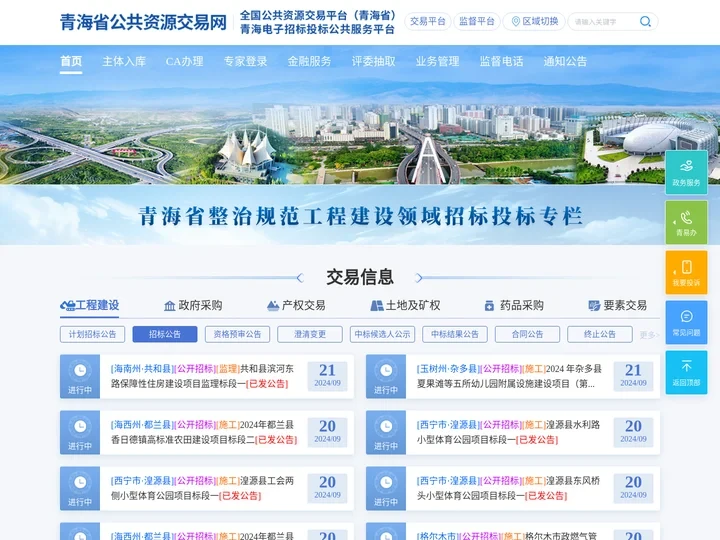720x540 pixels.
Task: Select 招标公告 filter
Action: pos(165,334)
